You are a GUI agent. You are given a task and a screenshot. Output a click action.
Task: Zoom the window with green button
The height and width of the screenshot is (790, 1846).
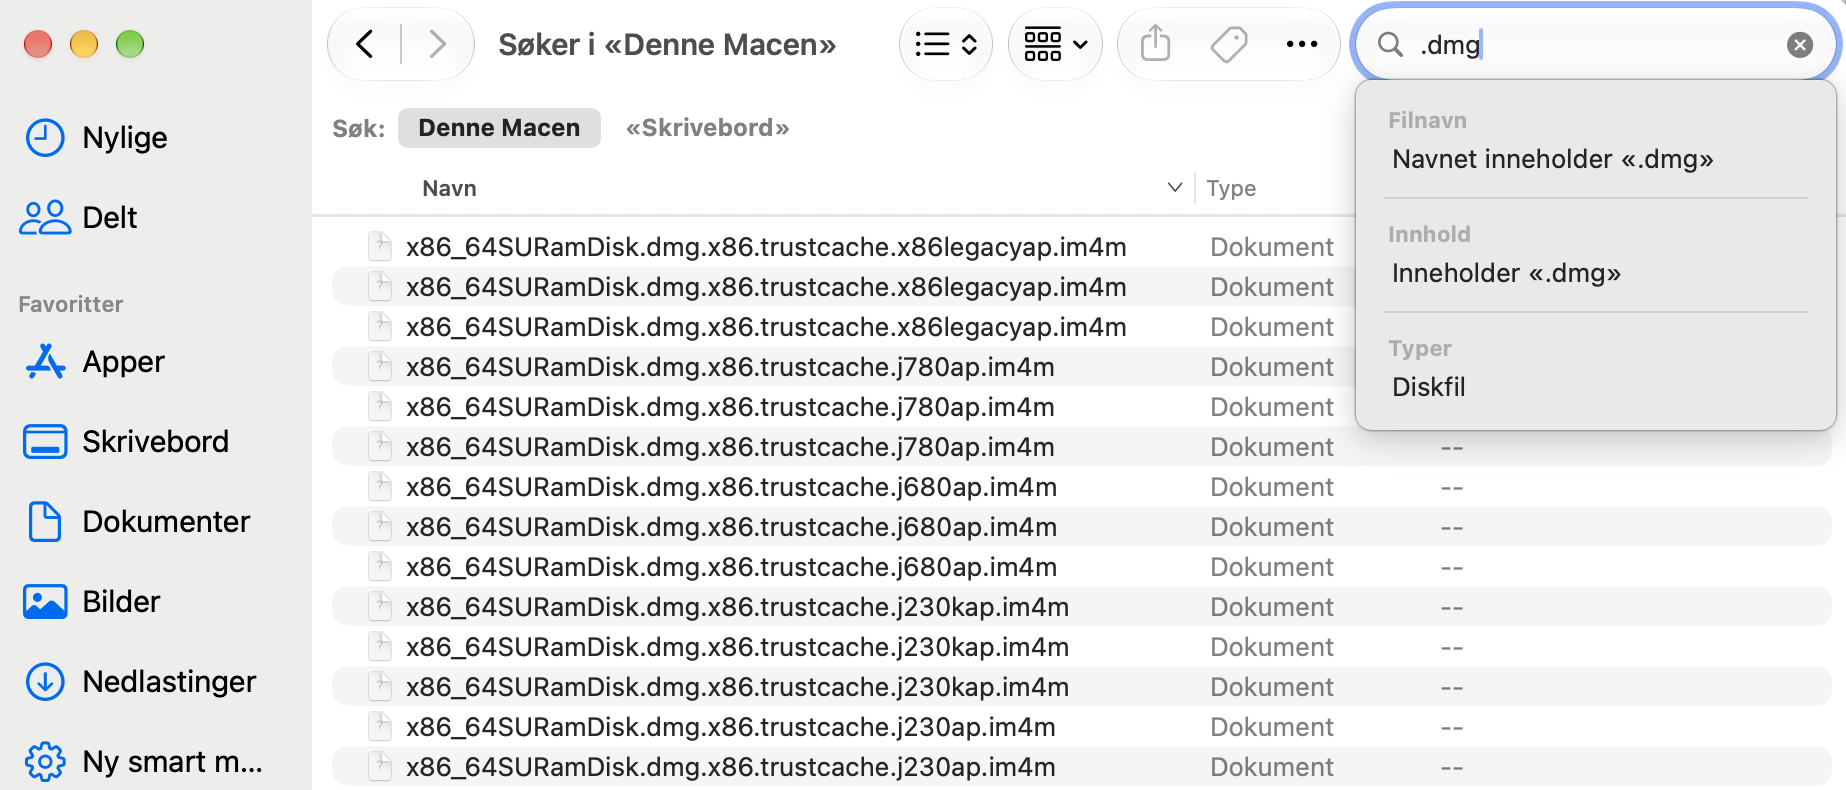[x=130, y=44]
